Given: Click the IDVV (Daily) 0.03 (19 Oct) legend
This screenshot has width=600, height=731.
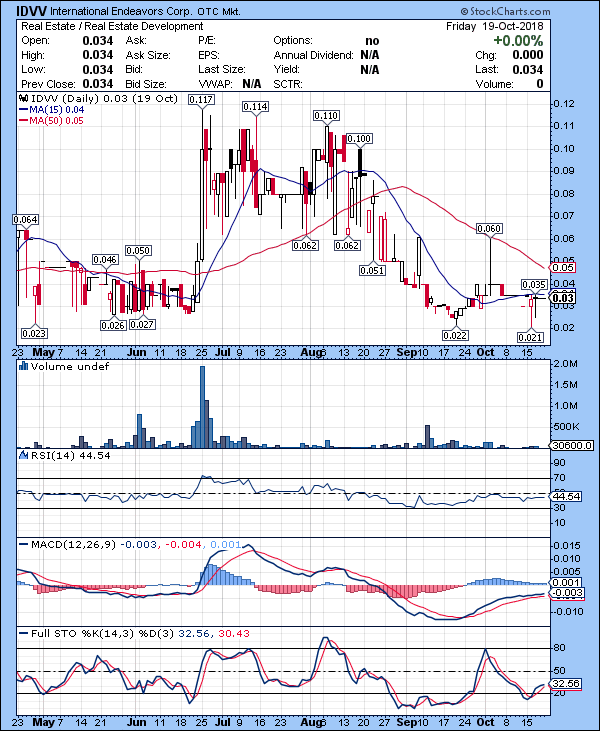Looking at the screenshot, I should click(x=104, y=98).
